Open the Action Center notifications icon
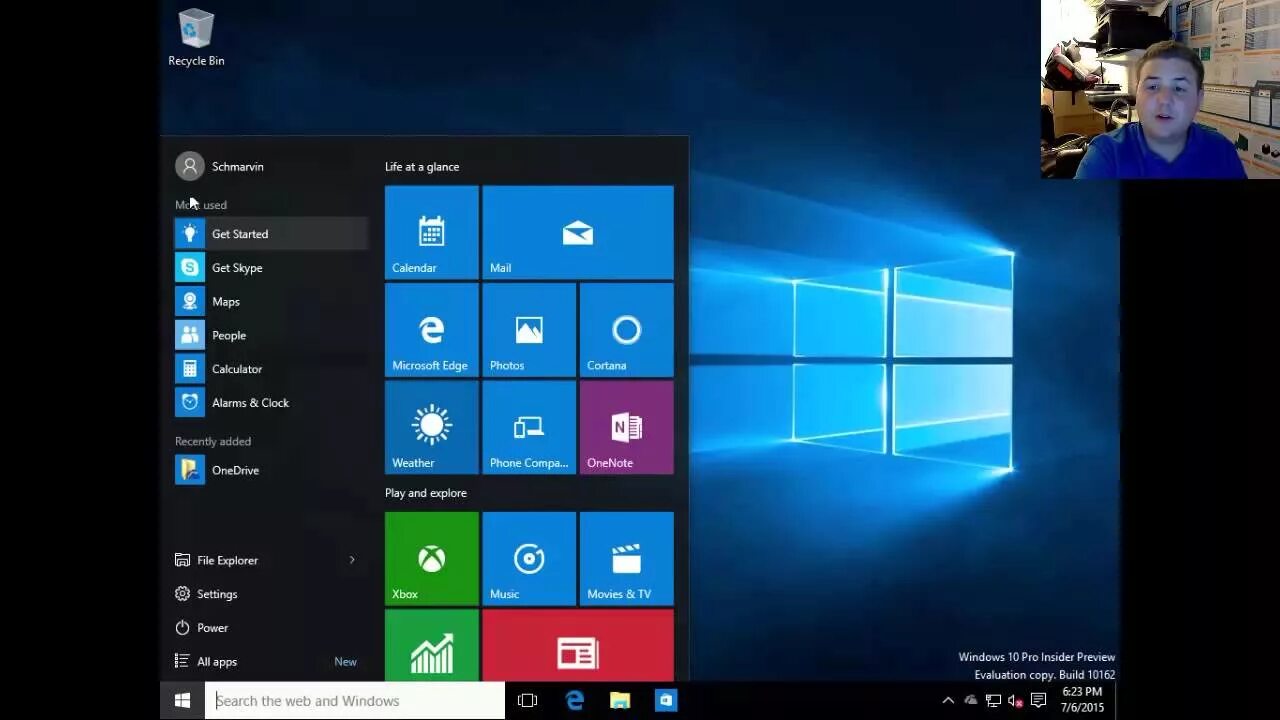The image size is (1280, 720). (1038, 701)
